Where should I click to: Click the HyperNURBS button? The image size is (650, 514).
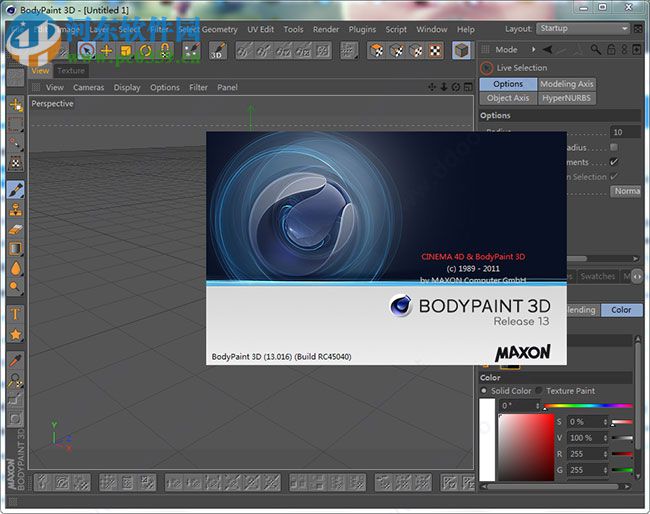pos(567,98)
